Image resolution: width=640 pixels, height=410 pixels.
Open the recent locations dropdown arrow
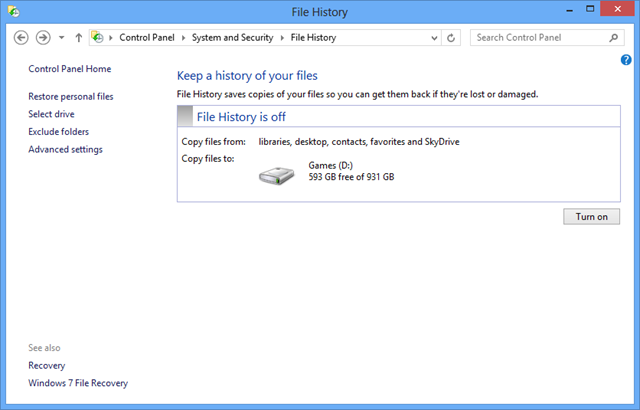point(62,38)
